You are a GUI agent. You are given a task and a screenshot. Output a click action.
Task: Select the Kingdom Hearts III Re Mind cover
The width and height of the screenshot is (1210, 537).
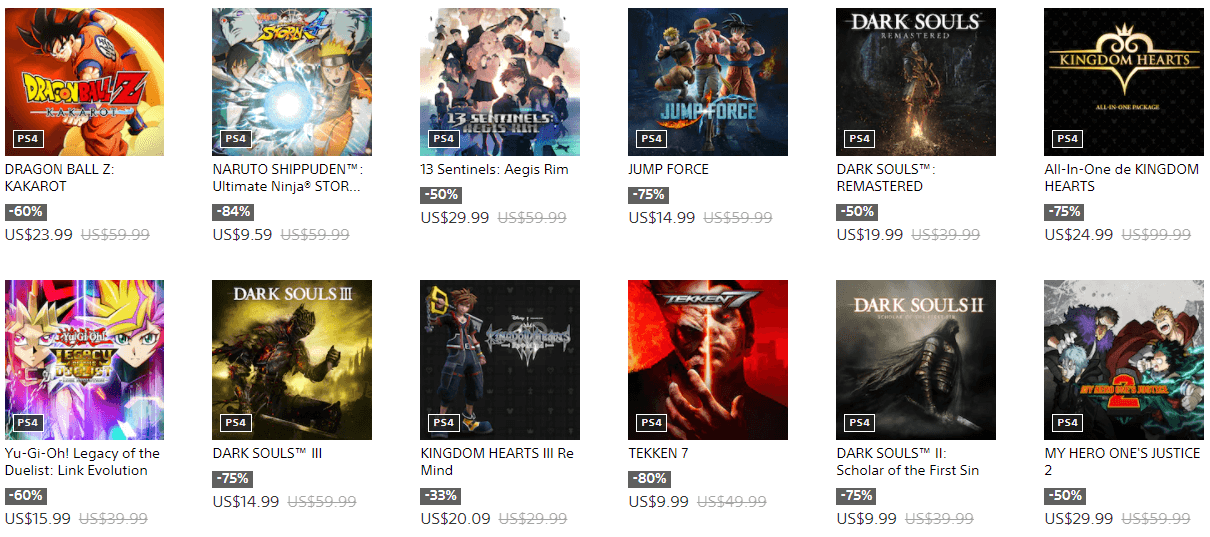(500, 360)
